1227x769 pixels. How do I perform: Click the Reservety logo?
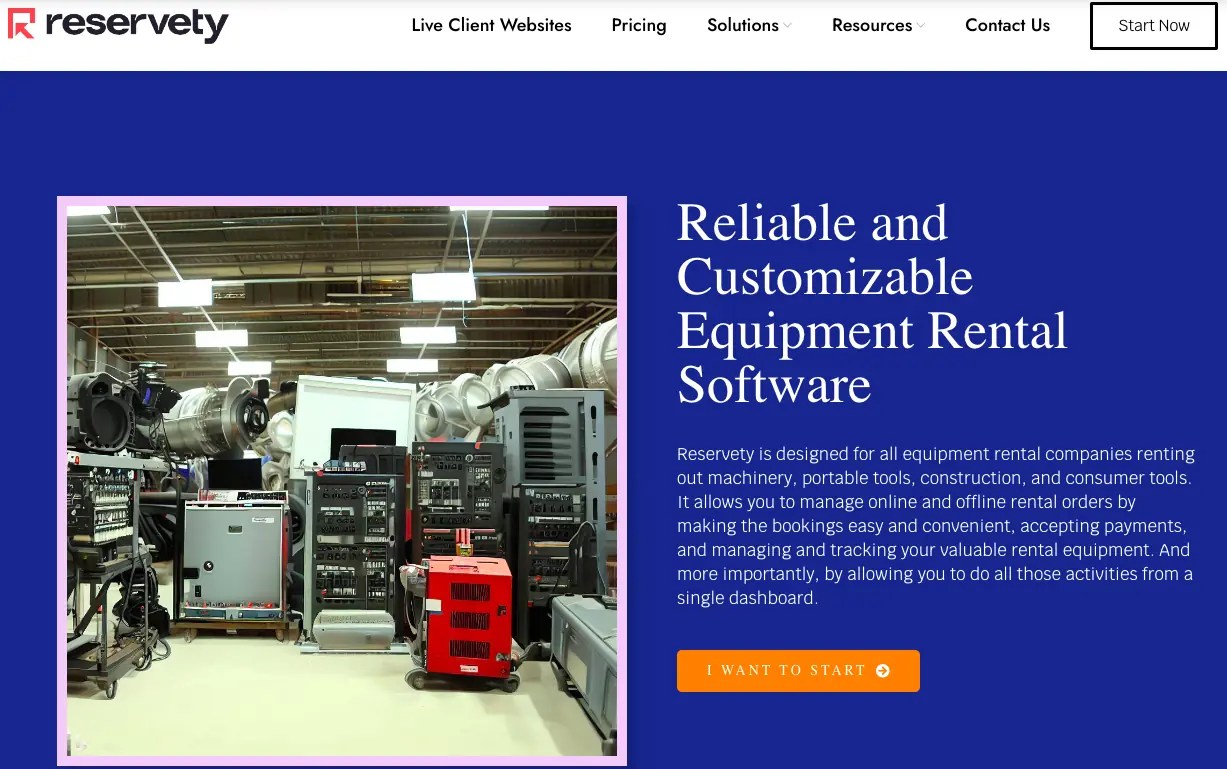(118, 25)
